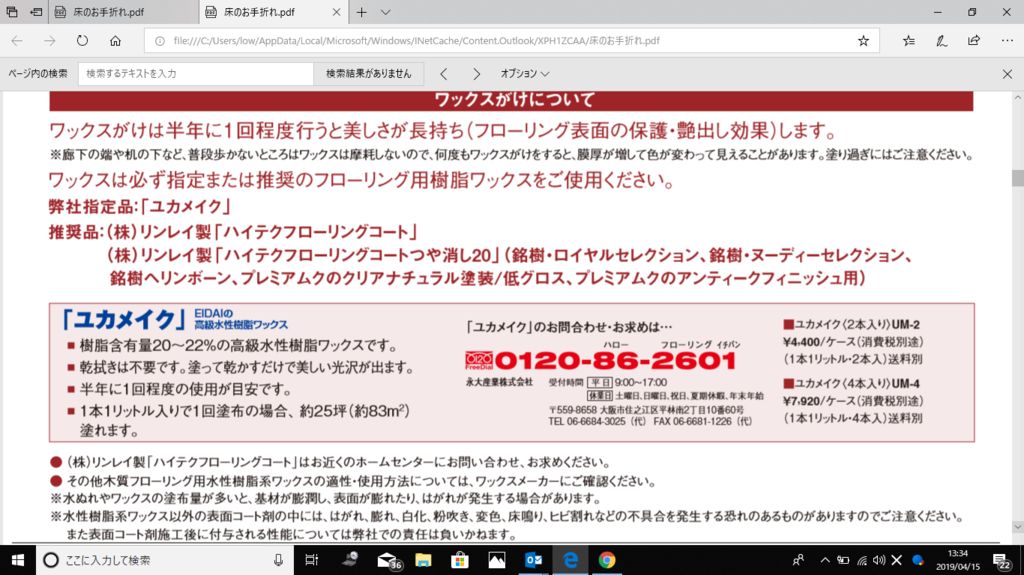Open the Windows Start menu

click(x=18, y=560)
